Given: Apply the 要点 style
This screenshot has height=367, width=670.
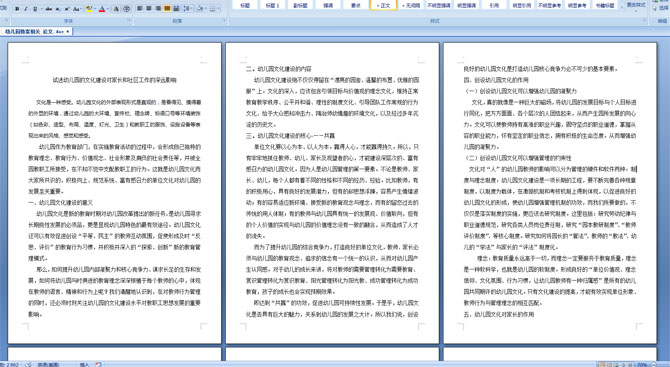Looking at the screenshot, I should point(356,5).
